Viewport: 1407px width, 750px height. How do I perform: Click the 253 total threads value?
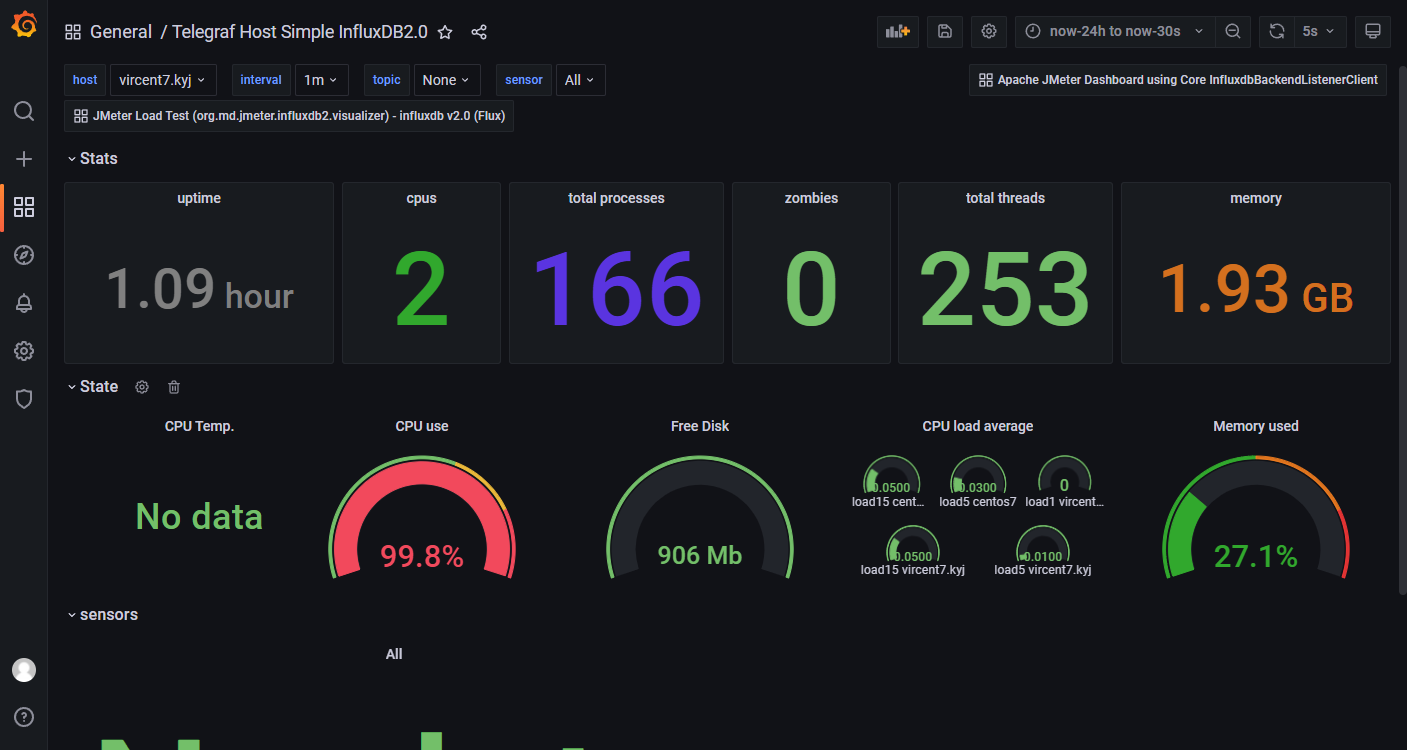(1005, 289)
